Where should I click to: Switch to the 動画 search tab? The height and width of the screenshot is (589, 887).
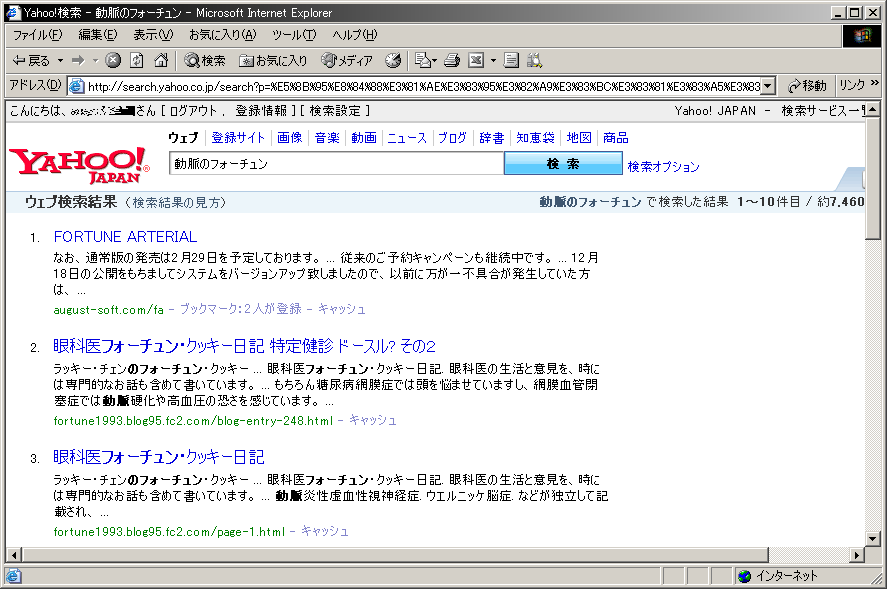(364, 137)
